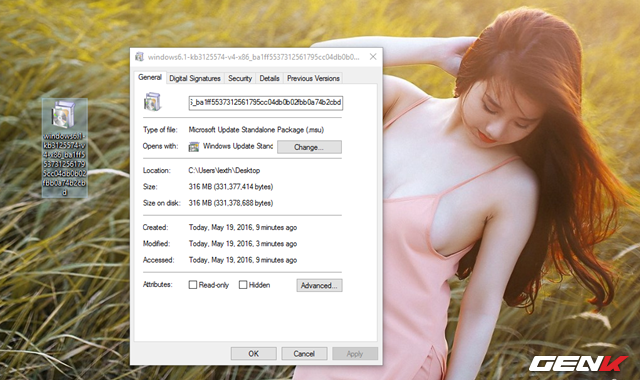Switch to the General tab

150,77
